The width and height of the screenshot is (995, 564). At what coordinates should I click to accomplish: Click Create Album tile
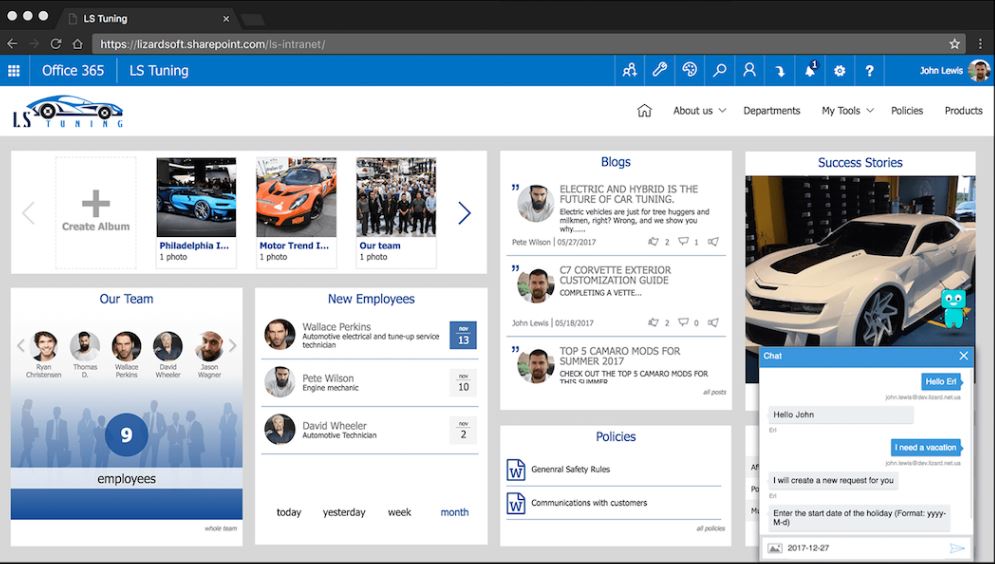tap(96, 213)
